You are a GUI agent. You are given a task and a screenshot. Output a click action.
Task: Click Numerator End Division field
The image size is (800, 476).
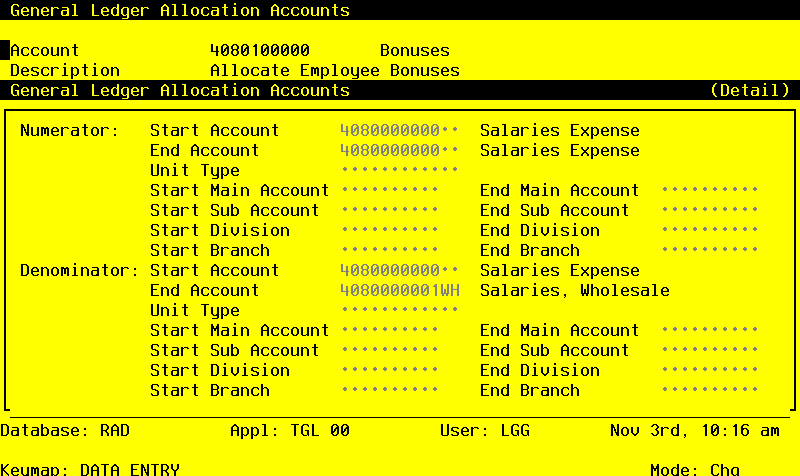point(710,230)
